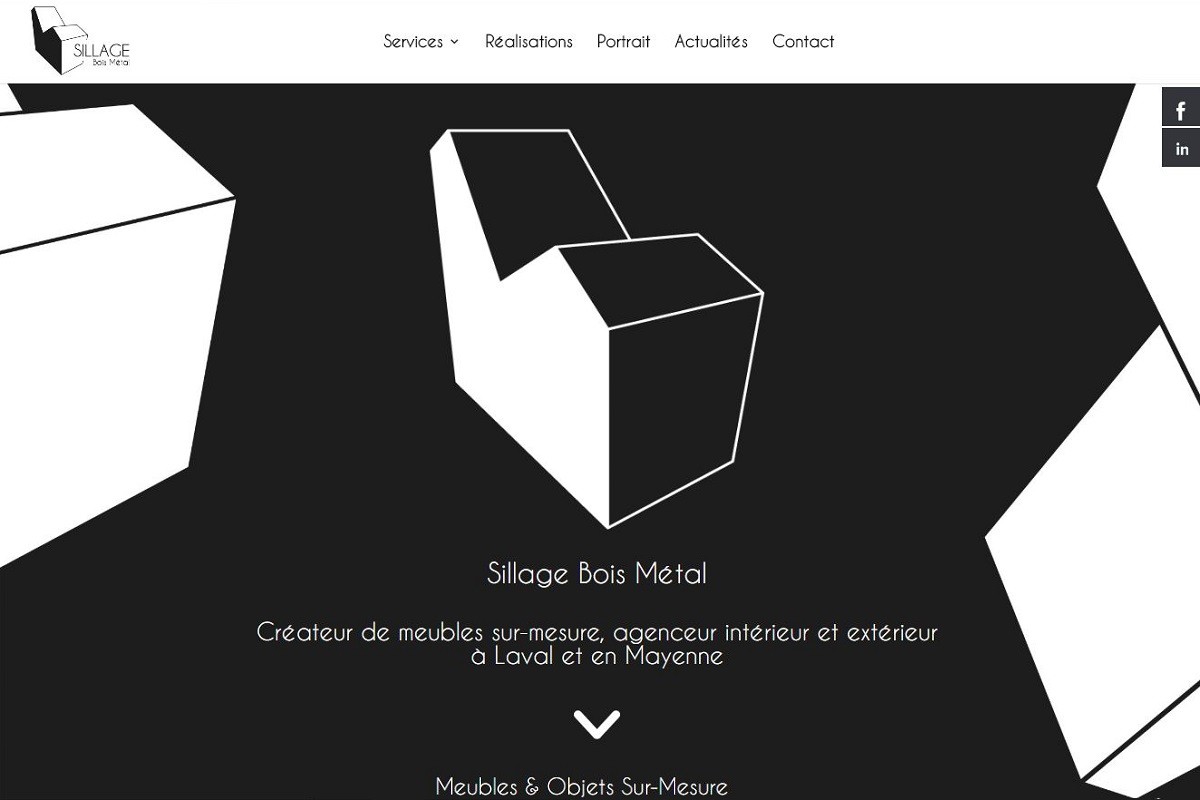Open the LinkedIn social link
Viewport: 1200px width, 800px height.
[x=1181, y=148]
